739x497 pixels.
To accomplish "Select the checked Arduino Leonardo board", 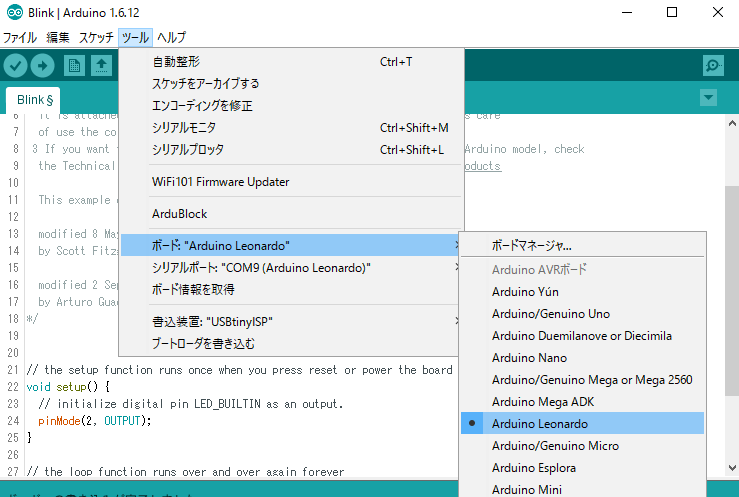I will pos(583,424).
